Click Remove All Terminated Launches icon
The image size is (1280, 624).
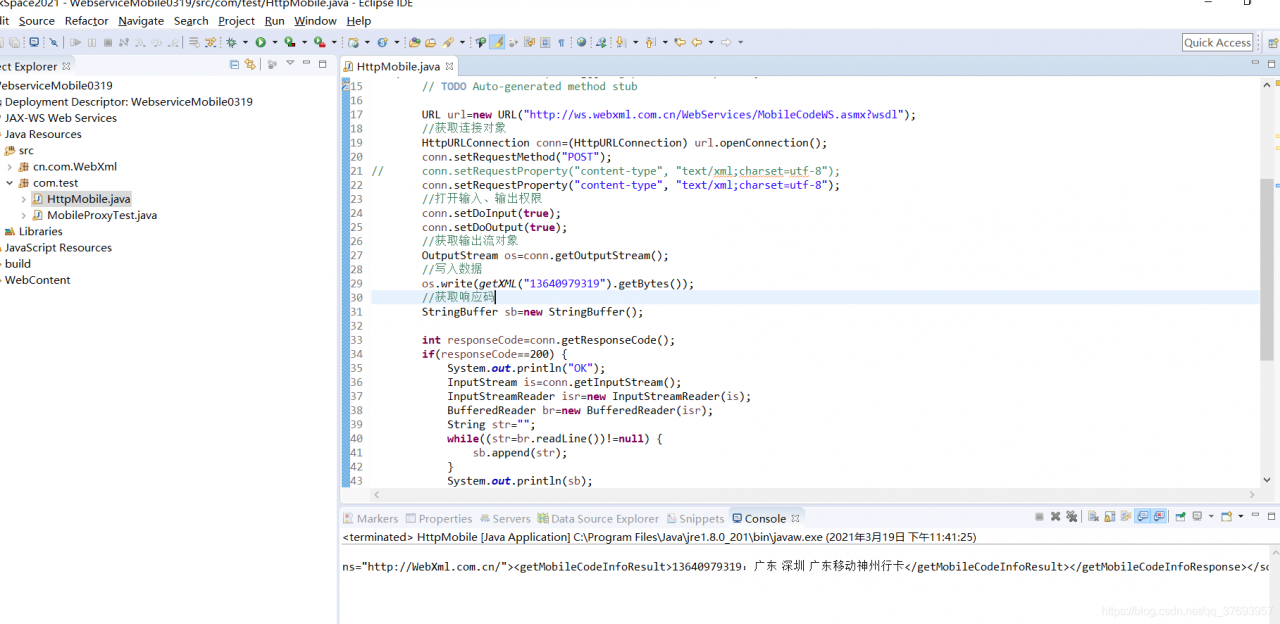[x=1072, y=517]
